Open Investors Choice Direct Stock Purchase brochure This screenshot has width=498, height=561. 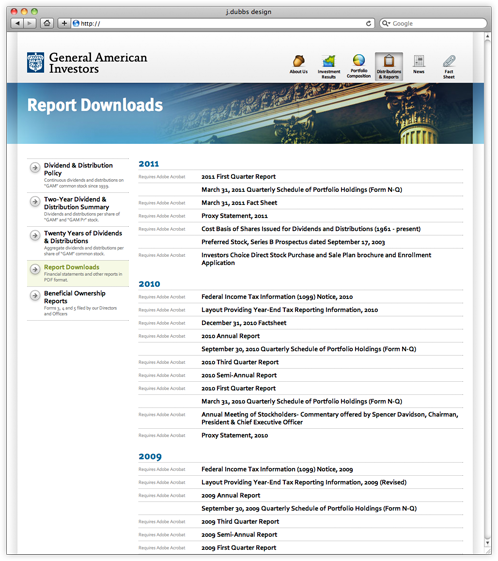point(316,259)
